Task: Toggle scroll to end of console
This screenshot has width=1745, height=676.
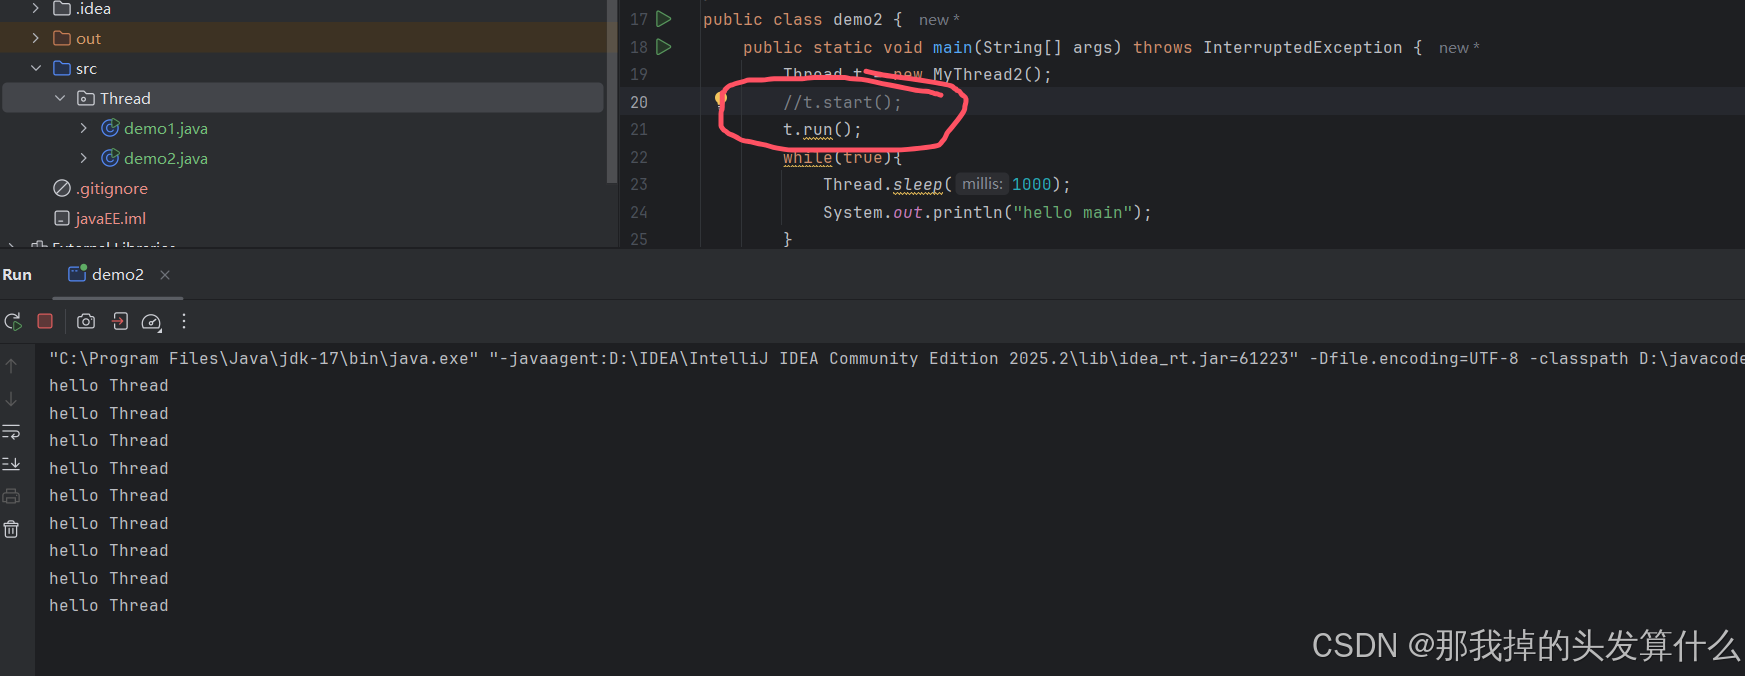Action: click(x=11, y=464)
